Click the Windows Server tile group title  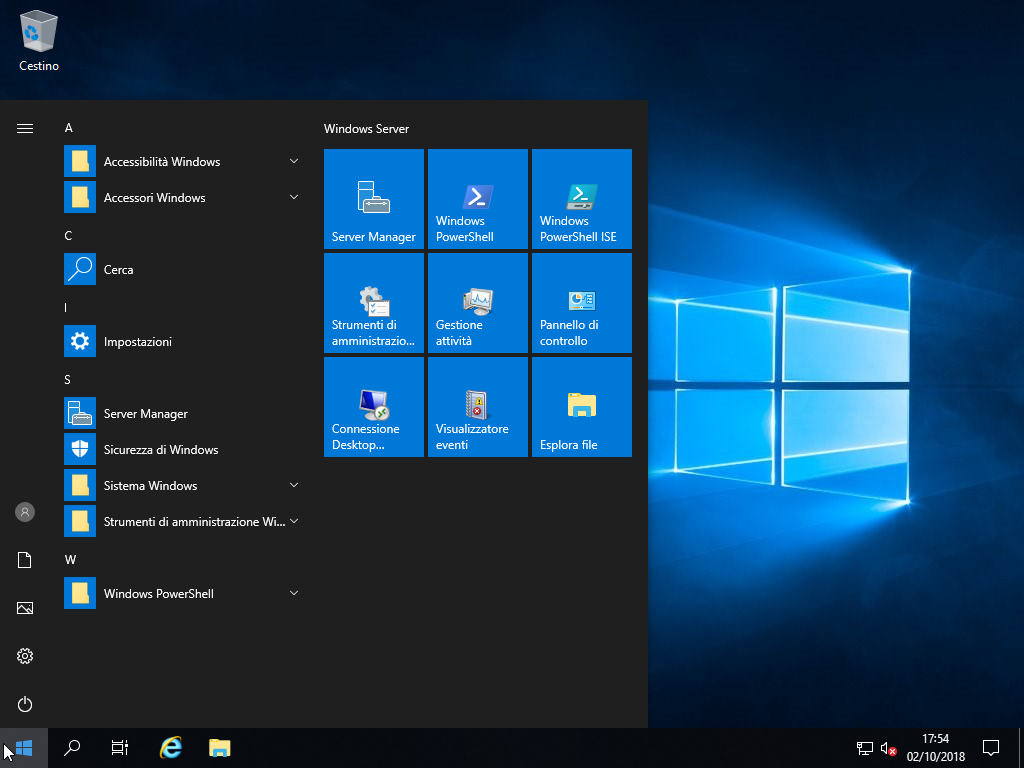tap(366, 129)
